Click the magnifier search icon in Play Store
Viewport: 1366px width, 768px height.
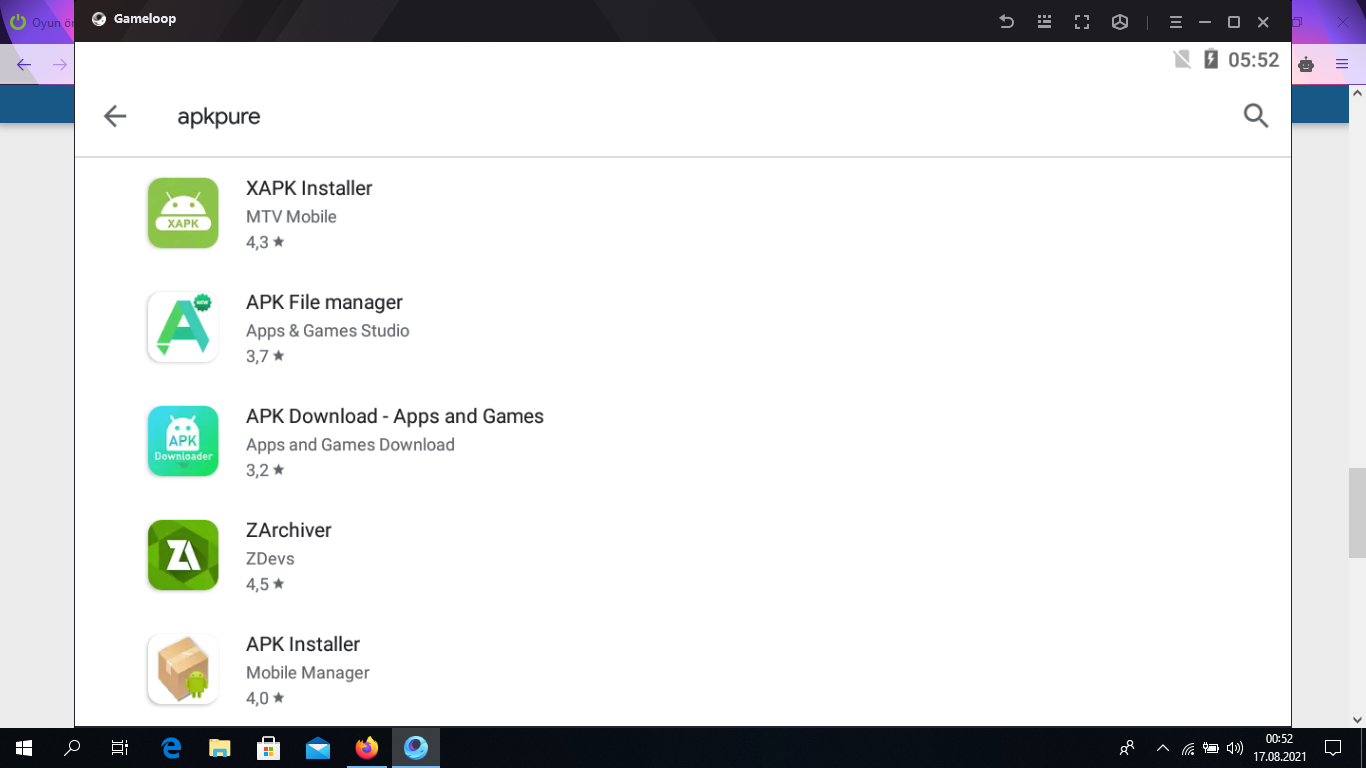[1256, 116]
